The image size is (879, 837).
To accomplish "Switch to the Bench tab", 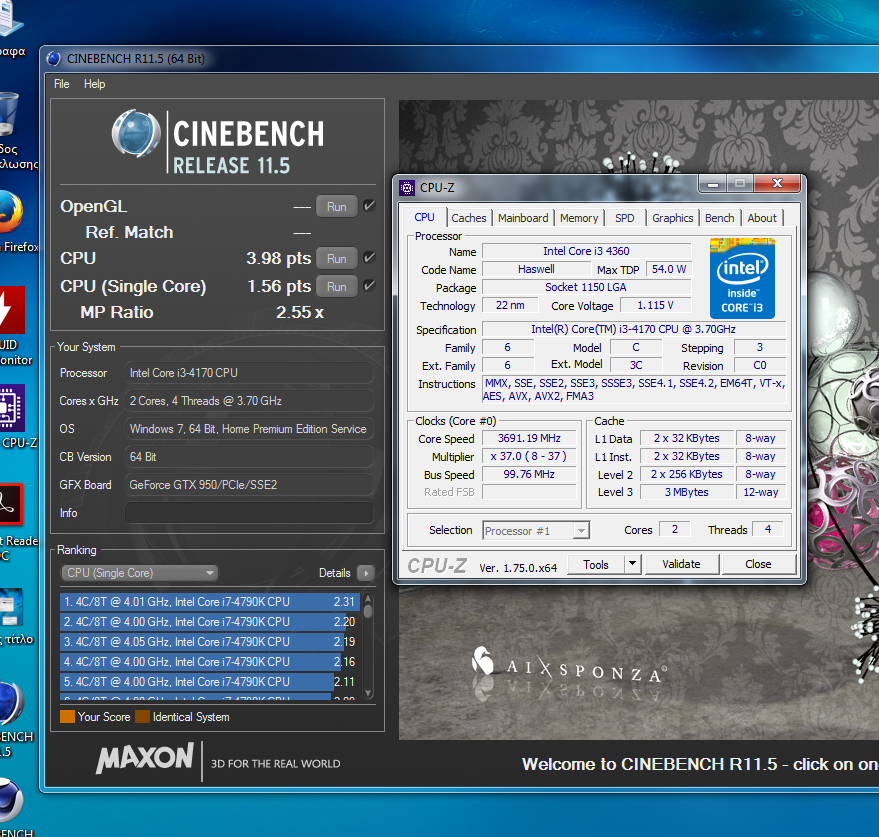I will pyautogui.click(x=719, y=218).
